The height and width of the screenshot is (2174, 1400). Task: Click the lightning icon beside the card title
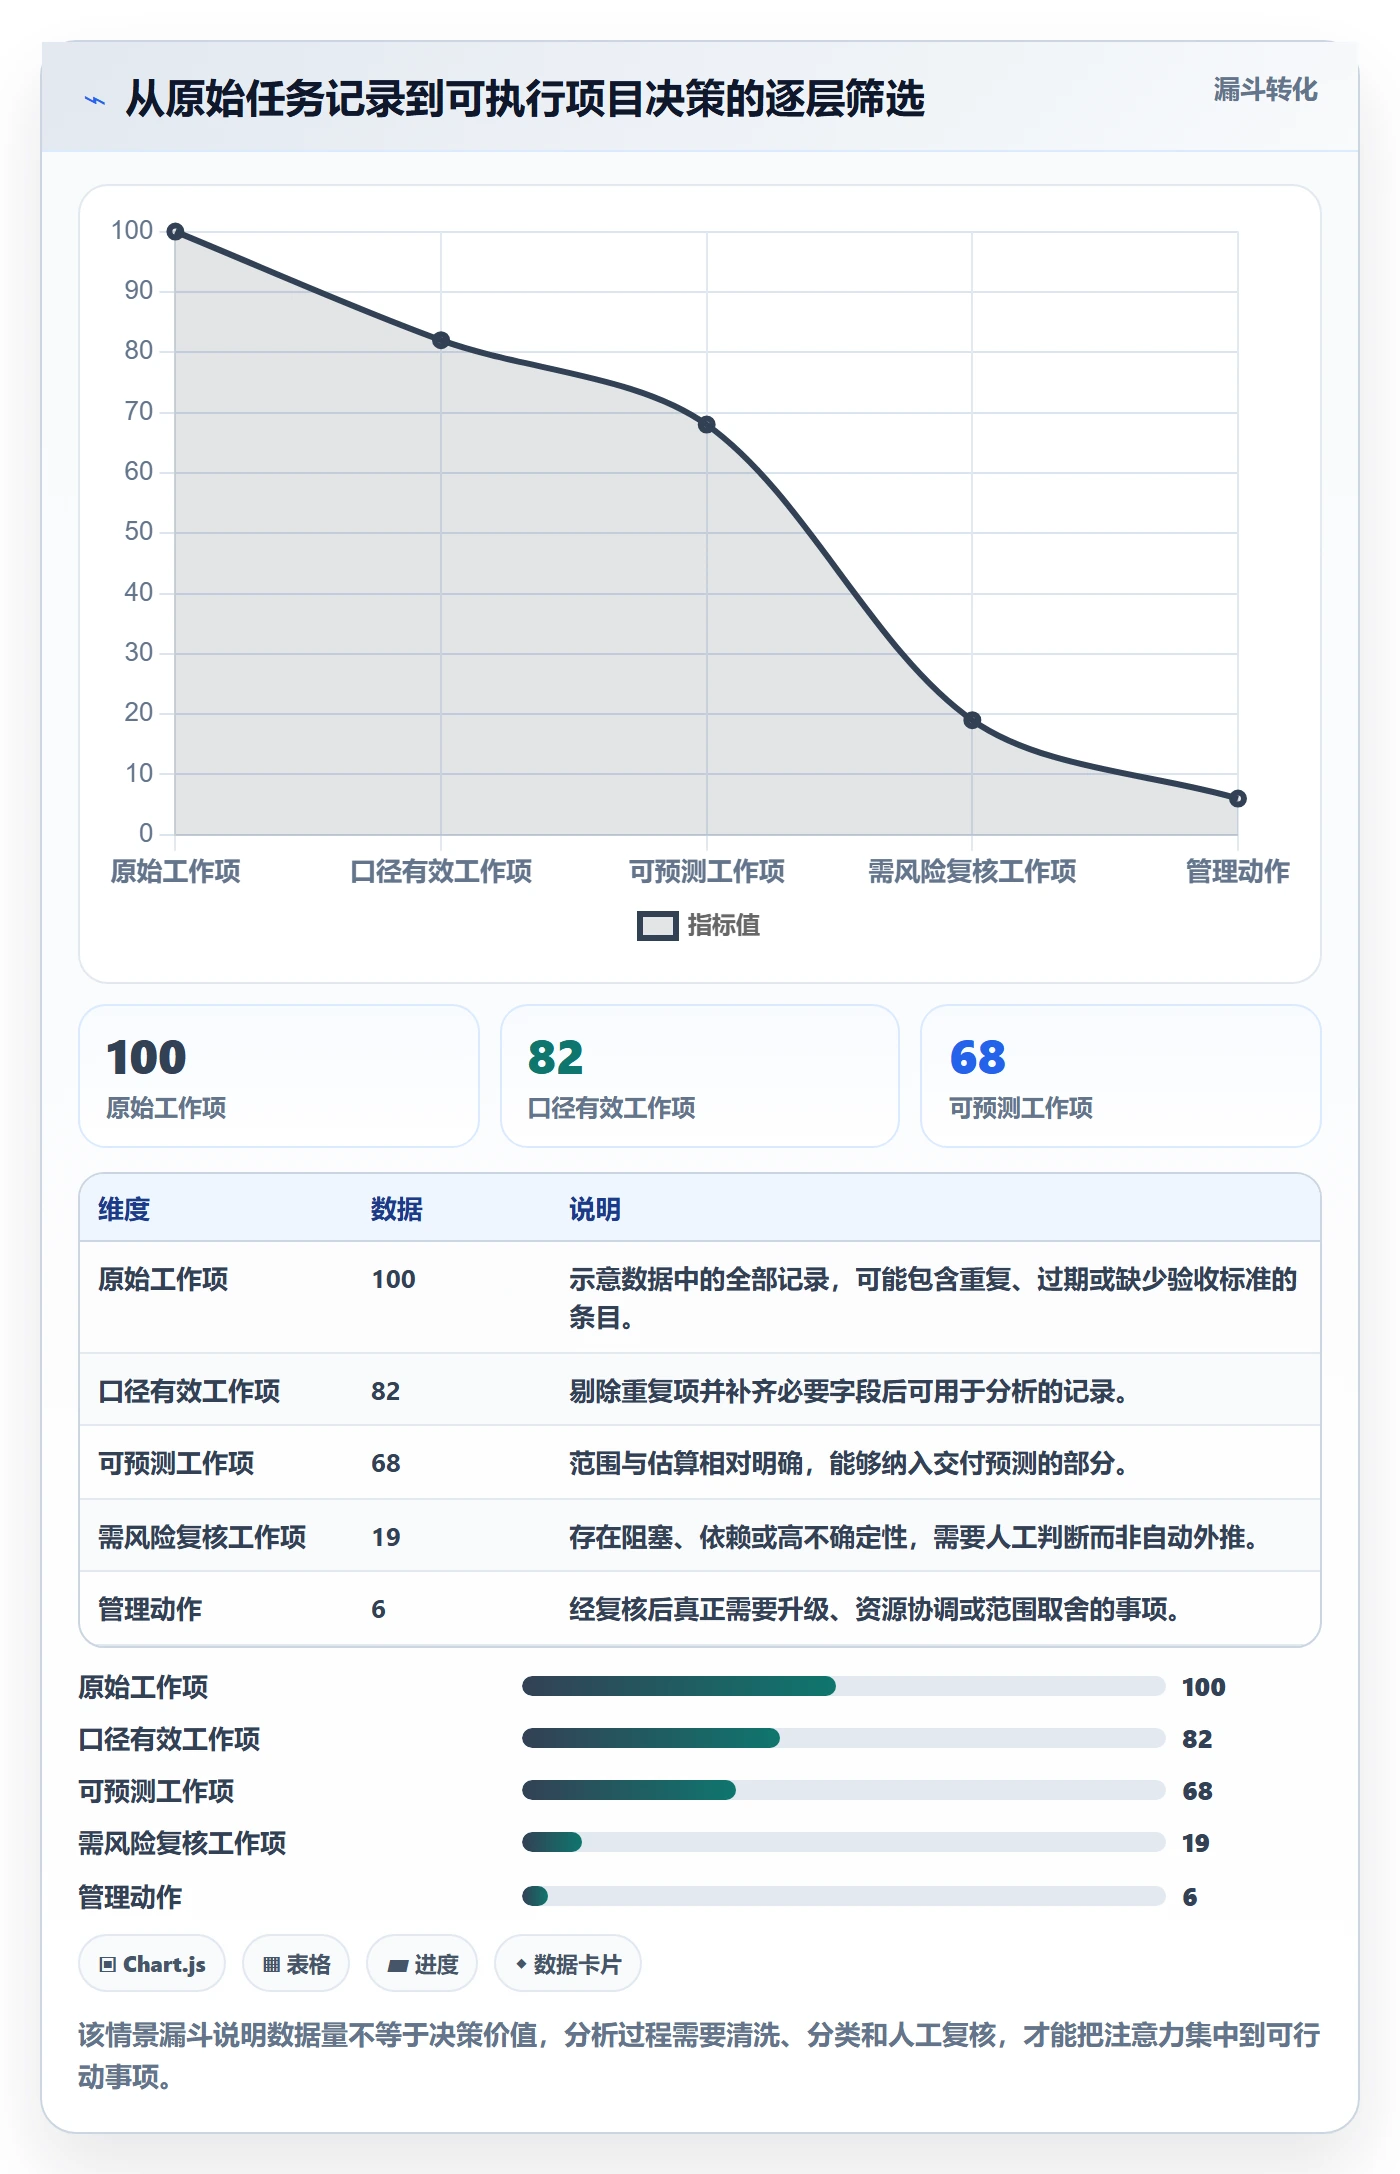coord(95,100)
